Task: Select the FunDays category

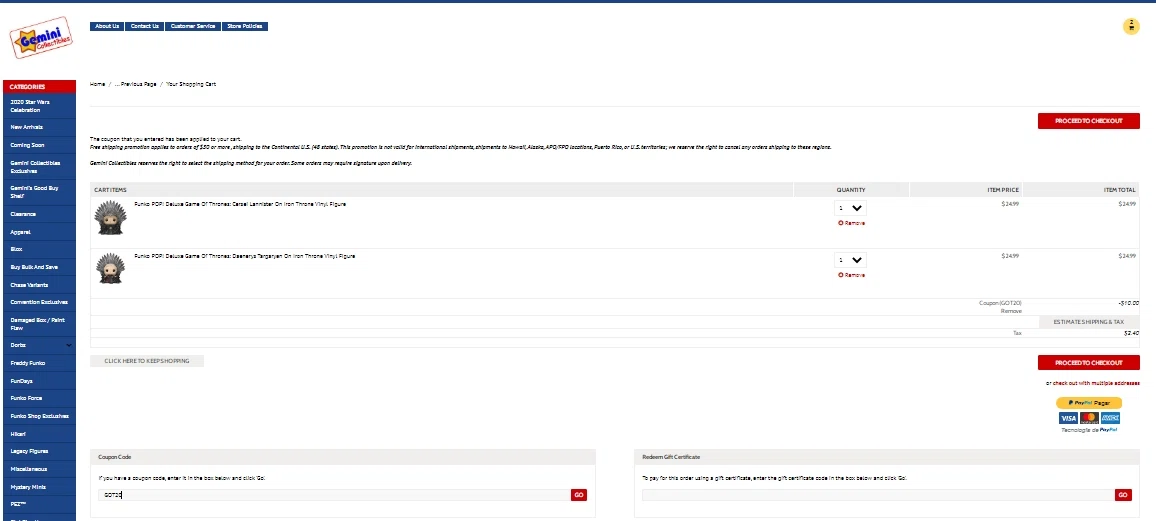Action: click(39, 381)
